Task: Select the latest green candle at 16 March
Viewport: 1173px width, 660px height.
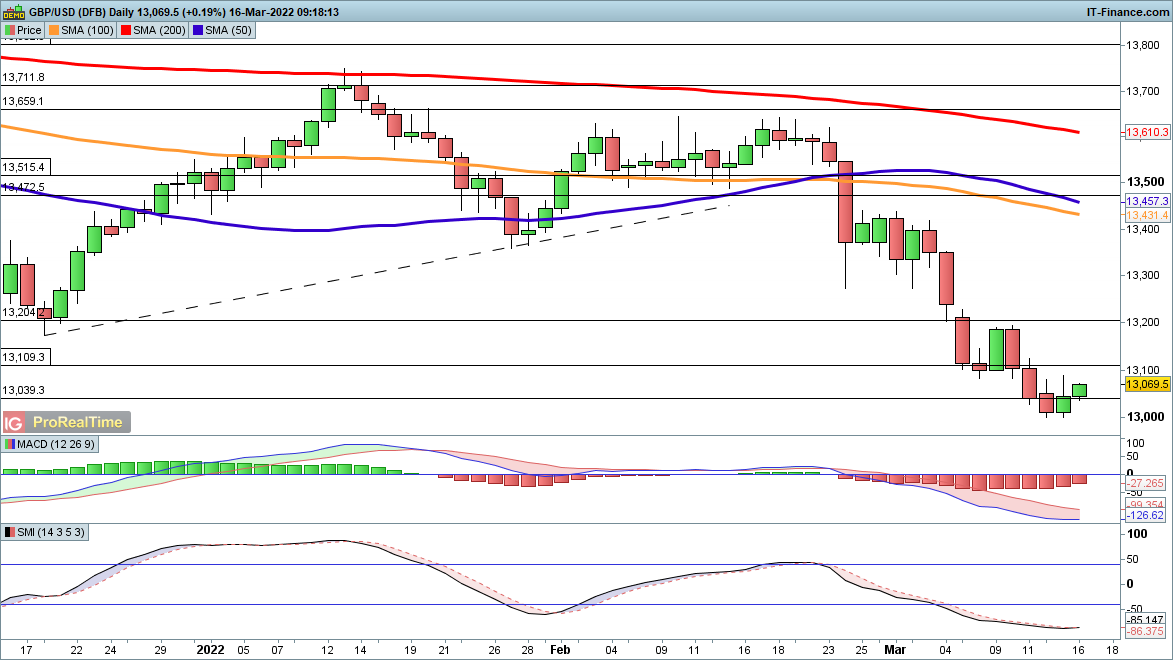Action: pos(1079,390)
